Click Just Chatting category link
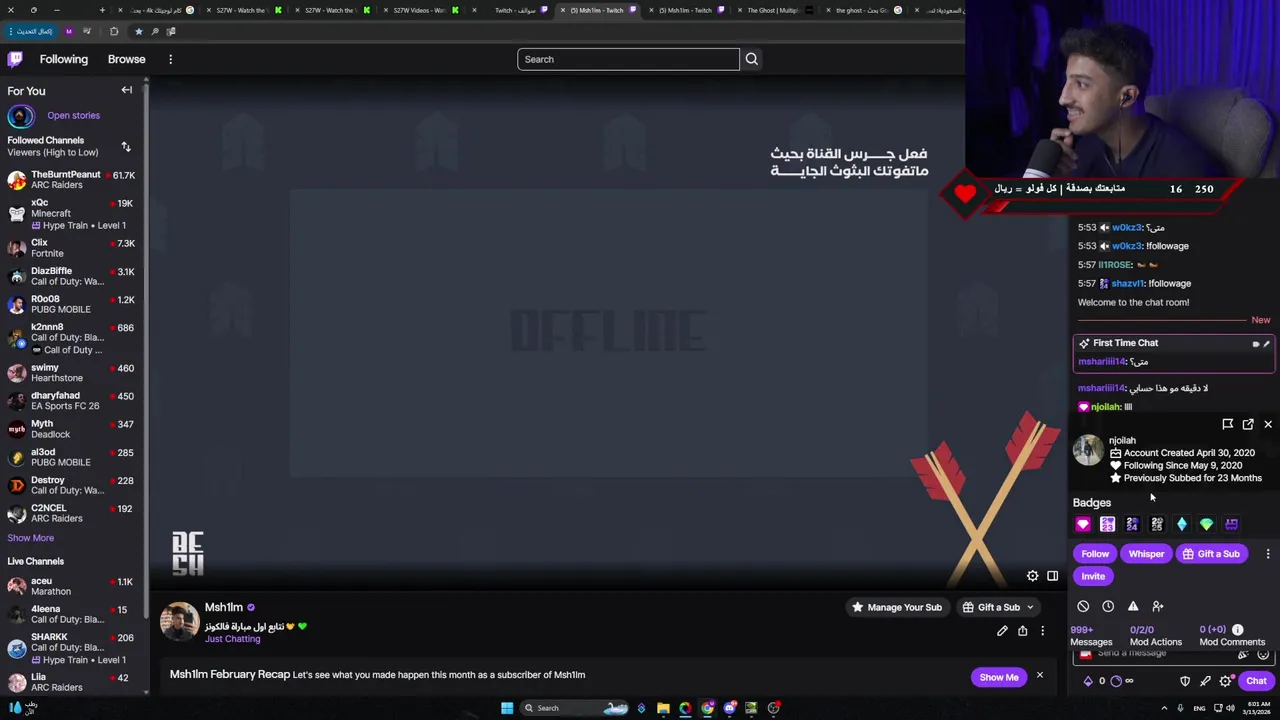Screen dimensions: 1280x720 coord(232,639)
